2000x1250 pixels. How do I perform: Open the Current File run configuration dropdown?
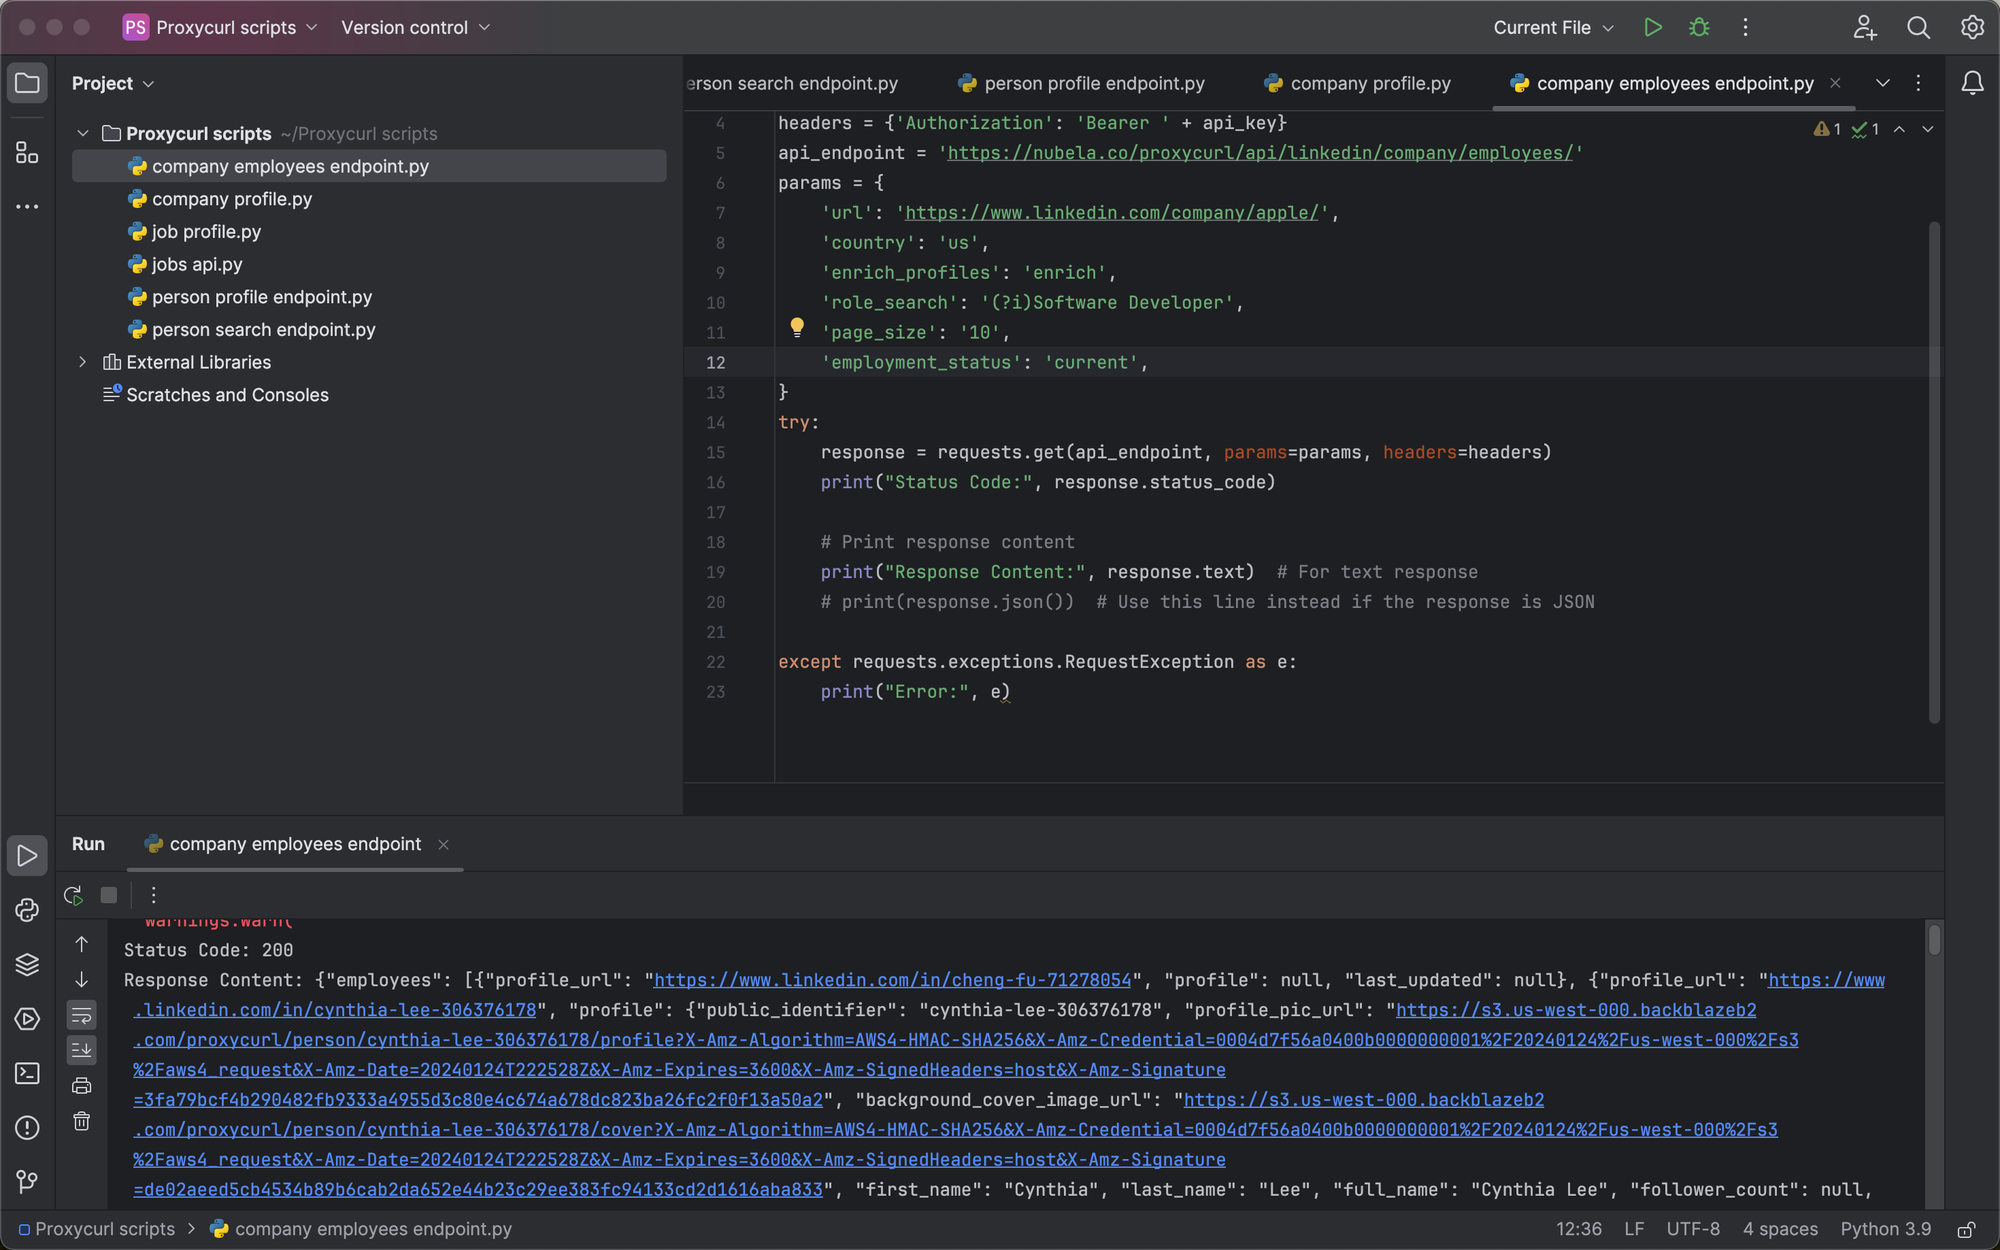[1553, 28]
